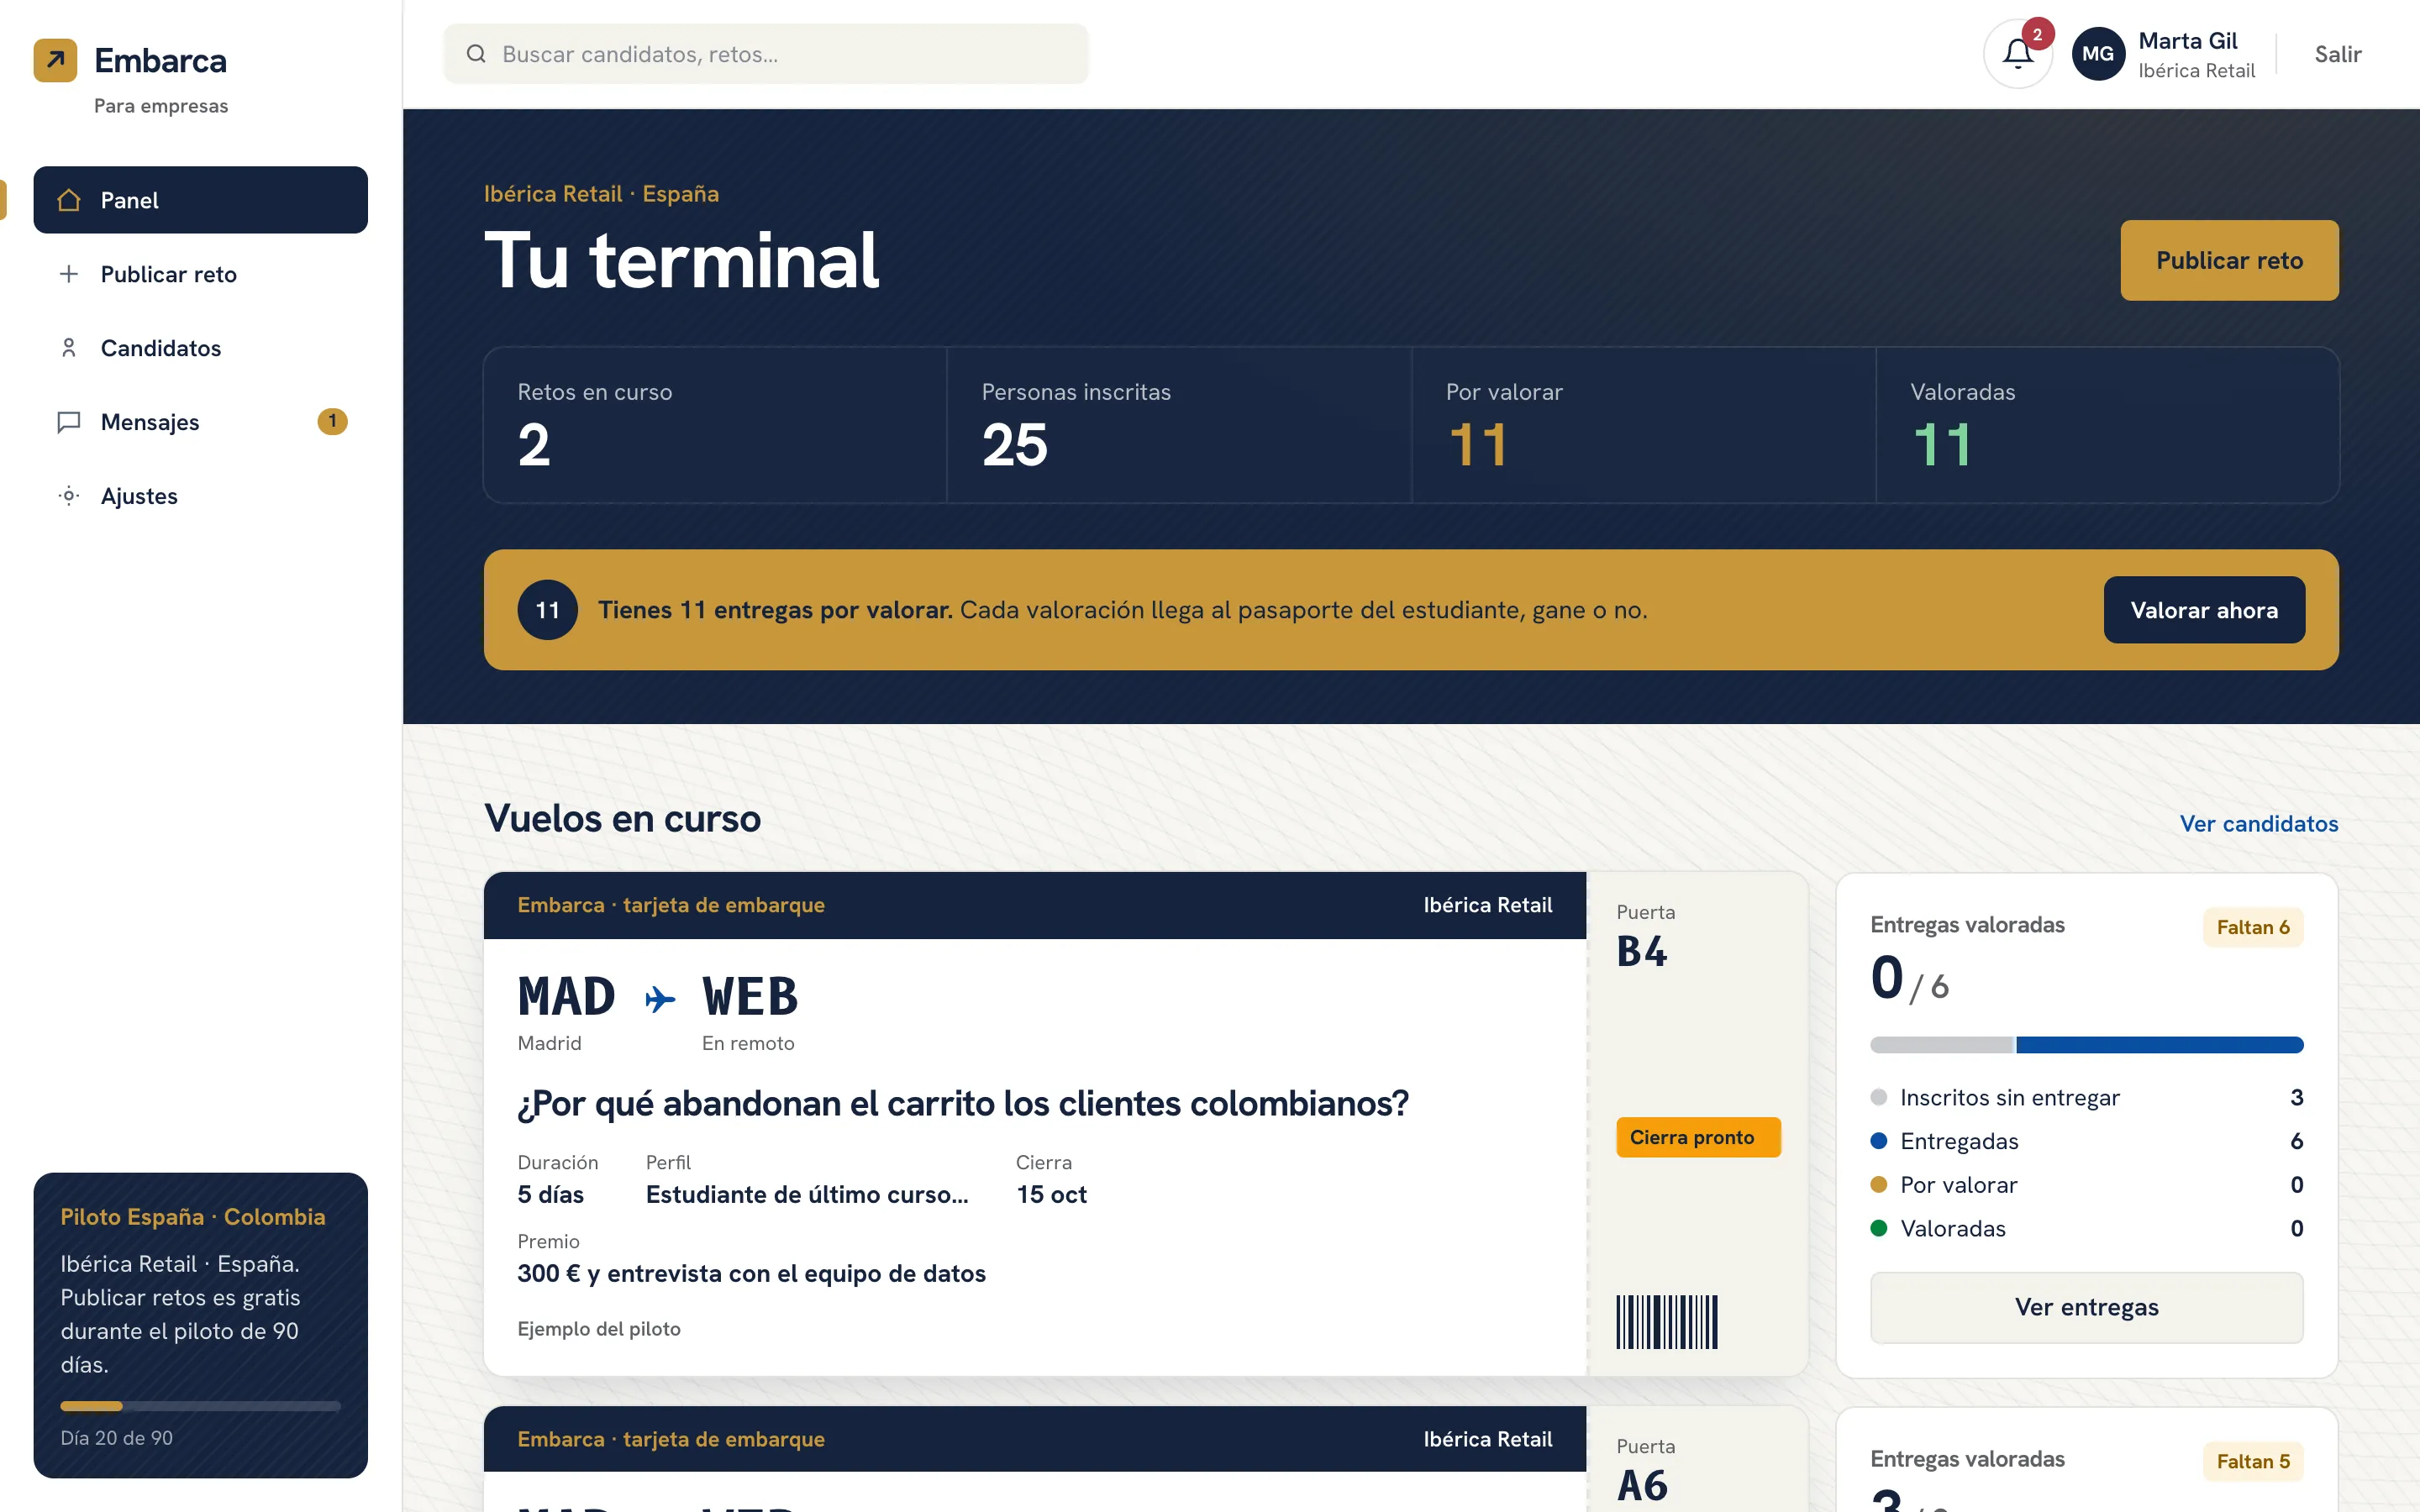Click the gear icon beside Ajustes
The image size is (2420, 1512).
tap(69, 496)
